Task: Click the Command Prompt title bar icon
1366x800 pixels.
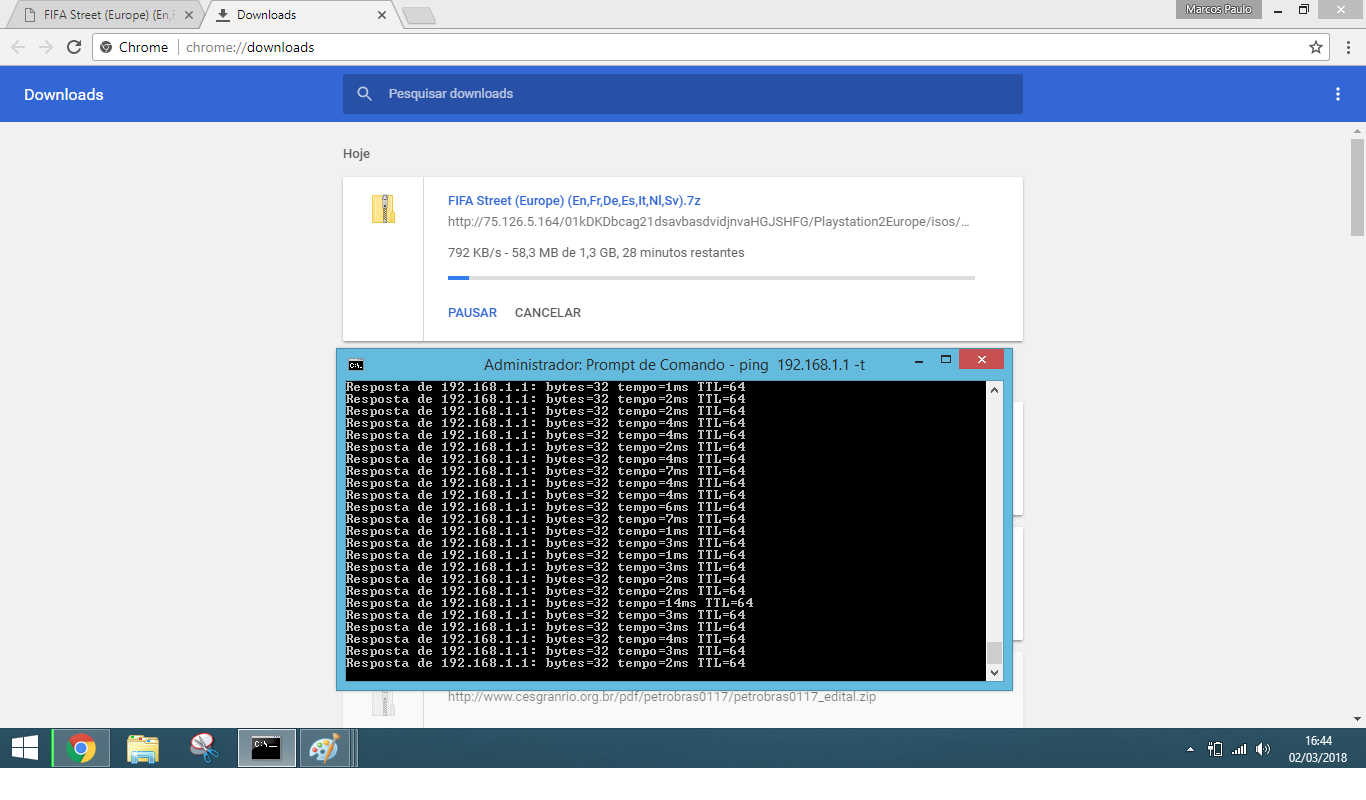Action: tap(356, 364)
